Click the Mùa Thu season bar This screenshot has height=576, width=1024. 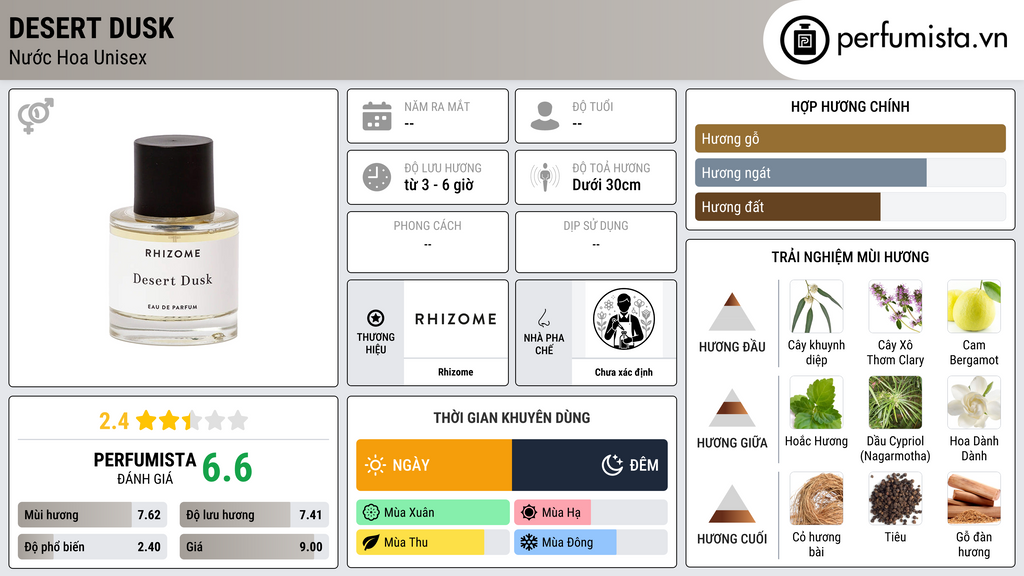click(433, 542)
